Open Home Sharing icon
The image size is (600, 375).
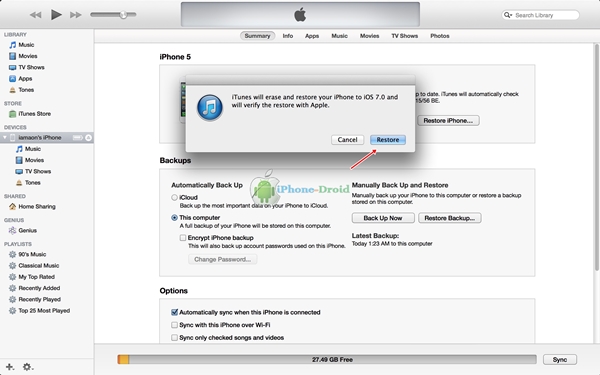13,207
